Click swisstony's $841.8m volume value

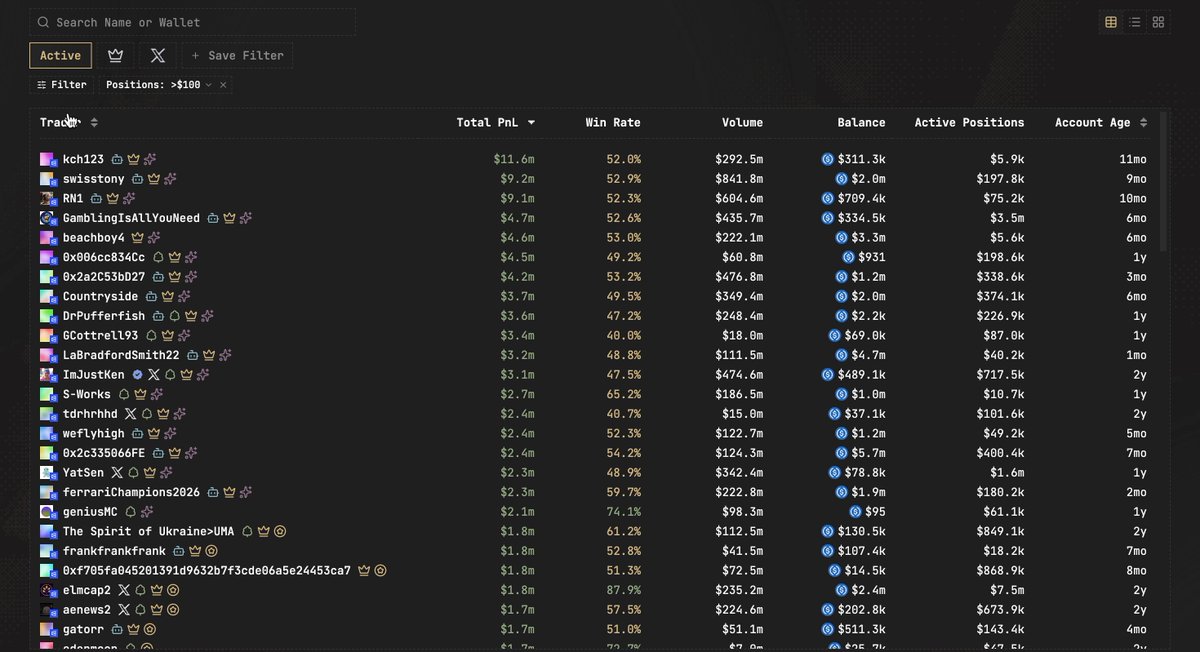[x=739, y=179]
